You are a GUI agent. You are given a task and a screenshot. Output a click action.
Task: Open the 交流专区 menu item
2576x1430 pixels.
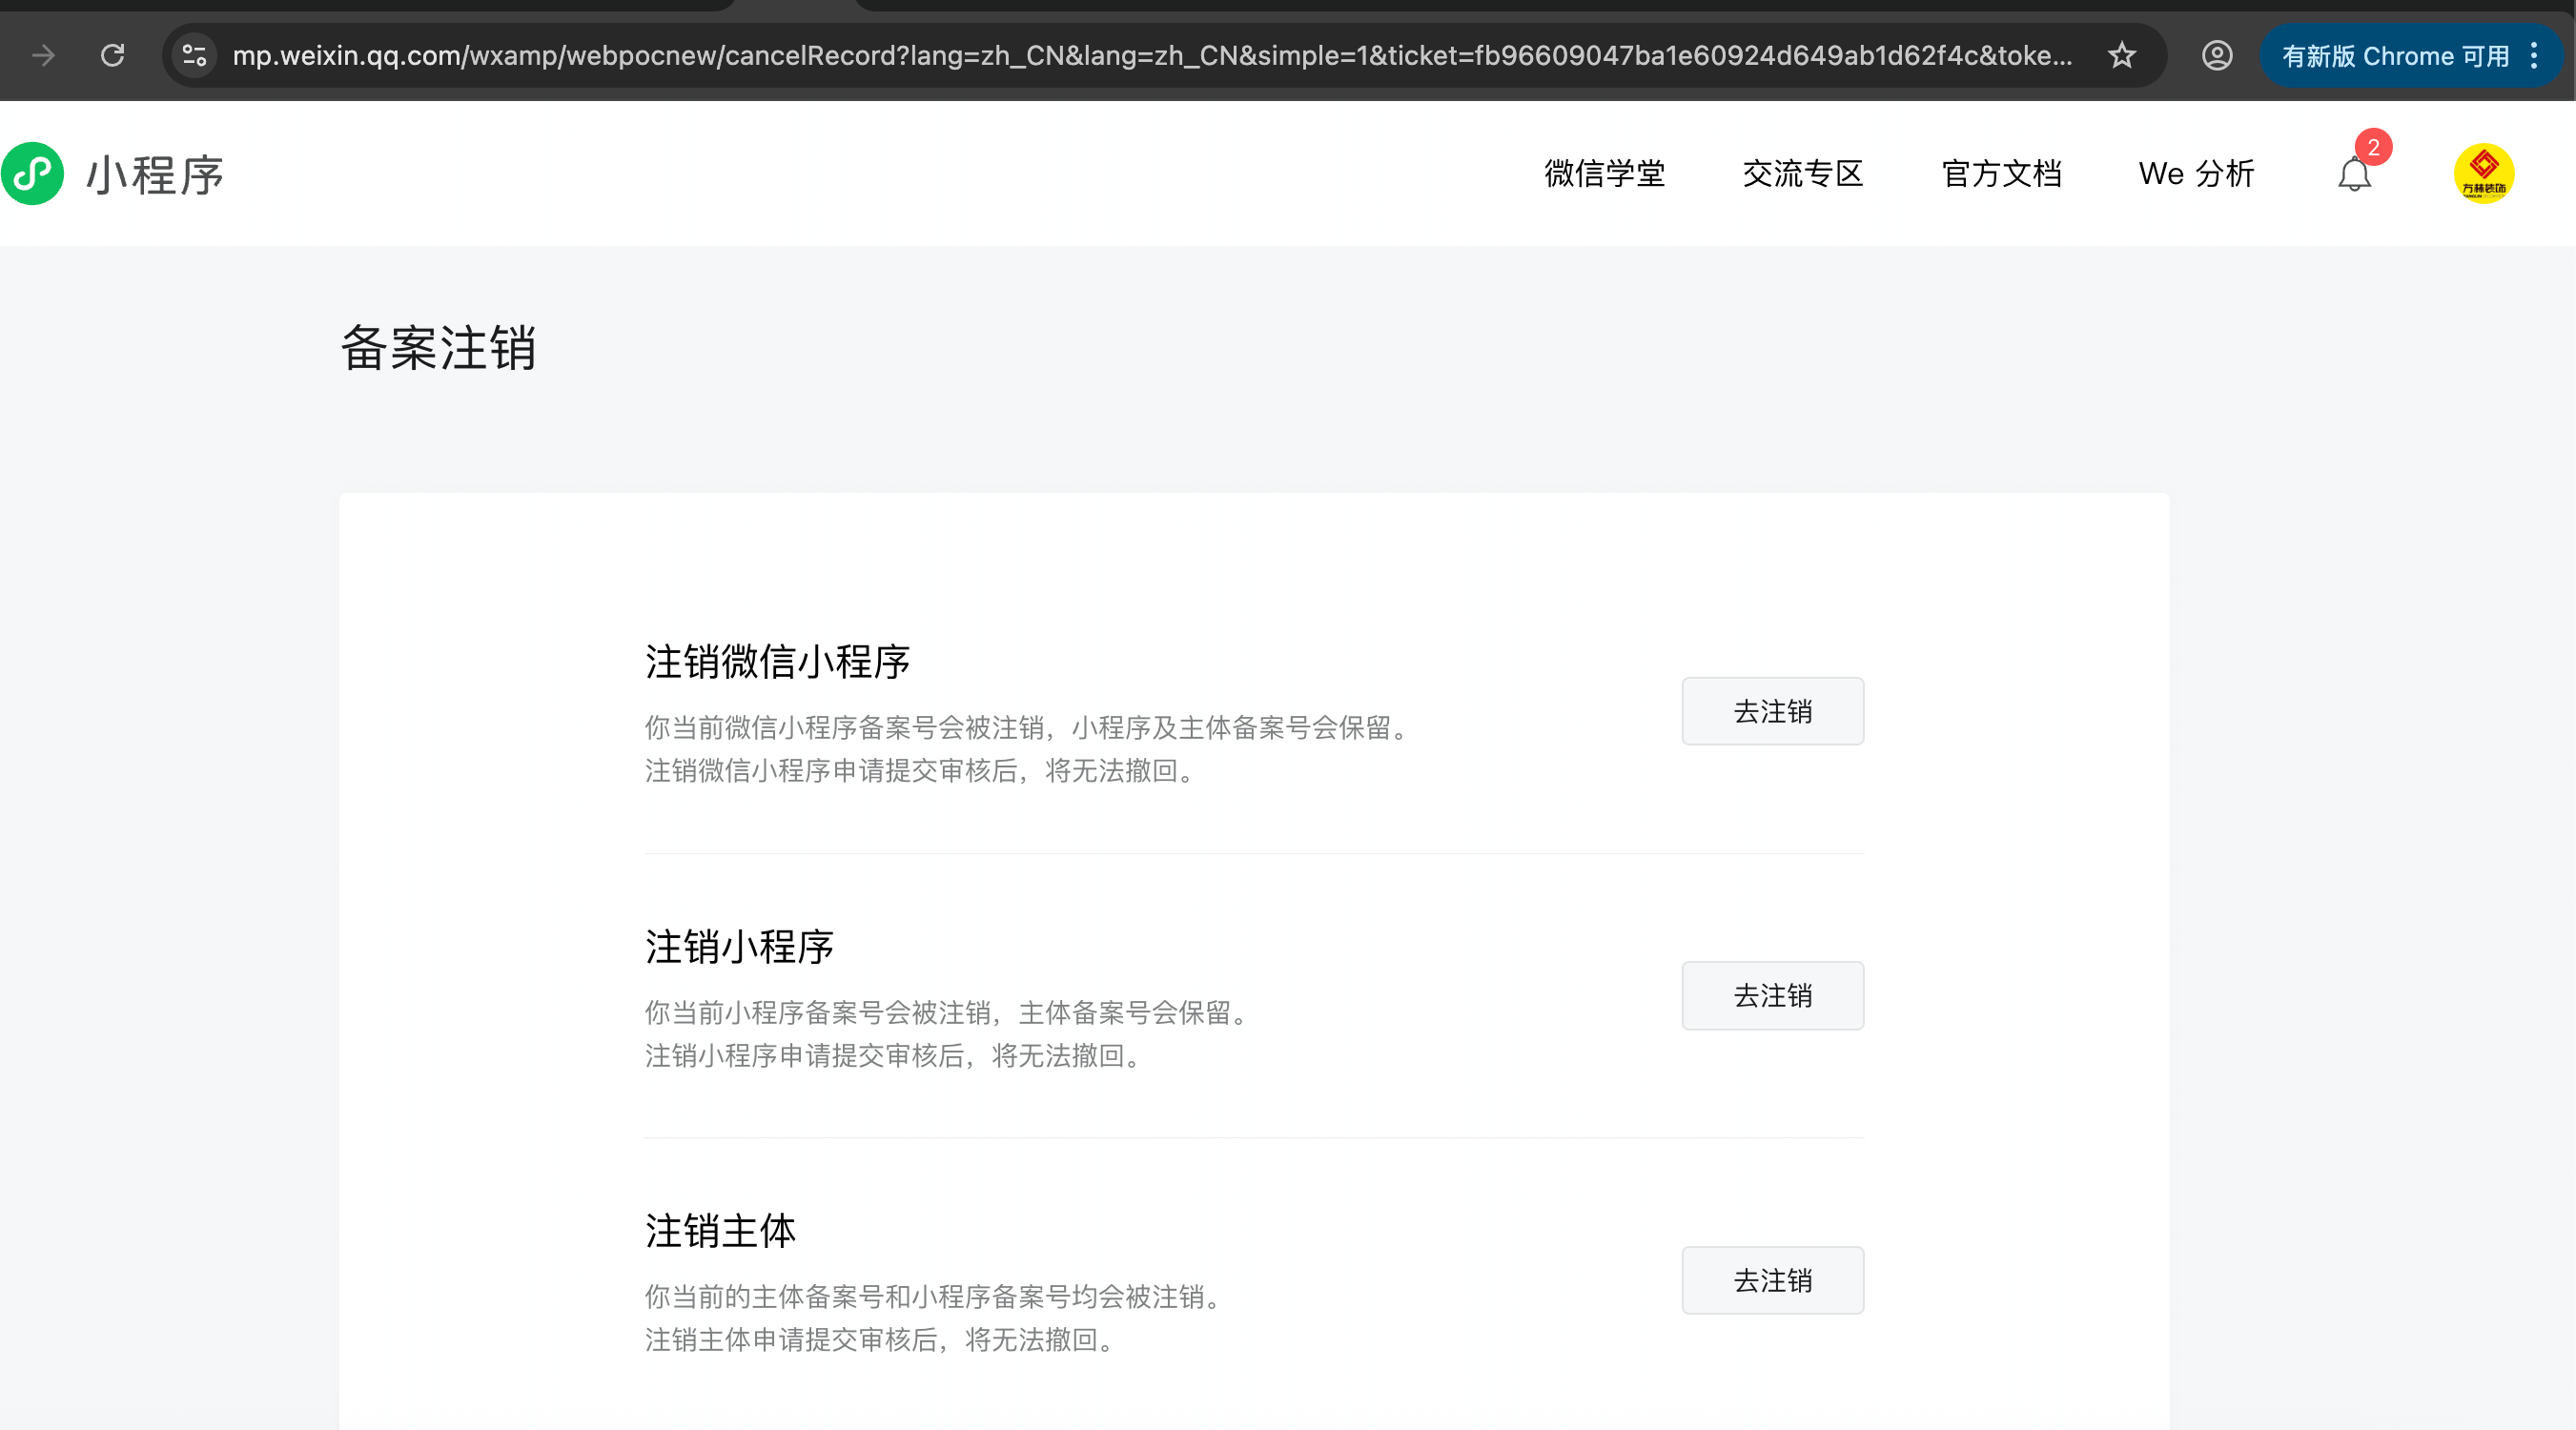click(x=1802, y=174)
